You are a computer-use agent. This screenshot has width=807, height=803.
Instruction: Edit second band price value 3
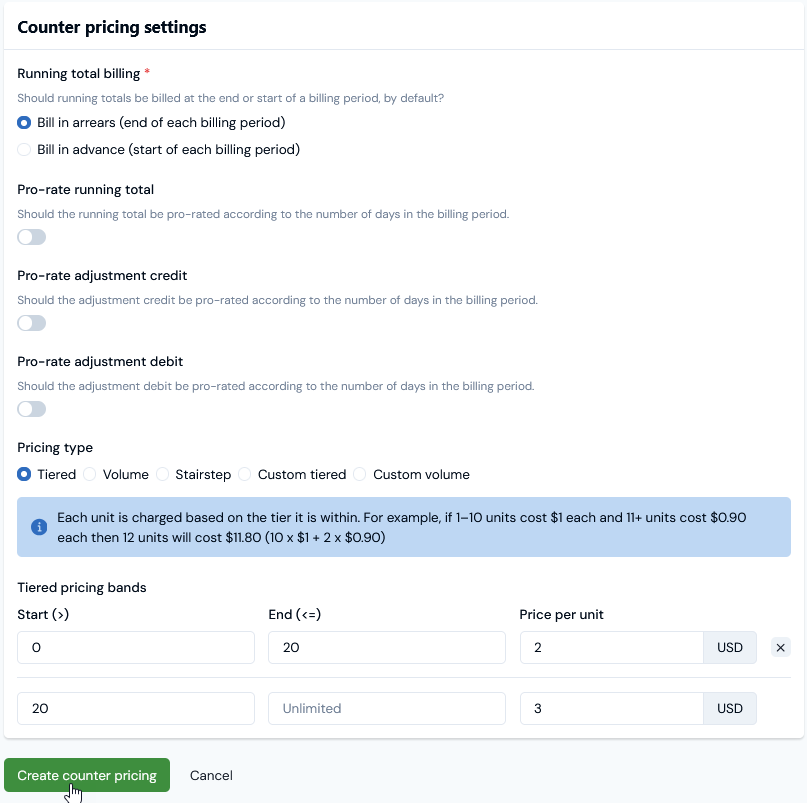tap(612, 708)
